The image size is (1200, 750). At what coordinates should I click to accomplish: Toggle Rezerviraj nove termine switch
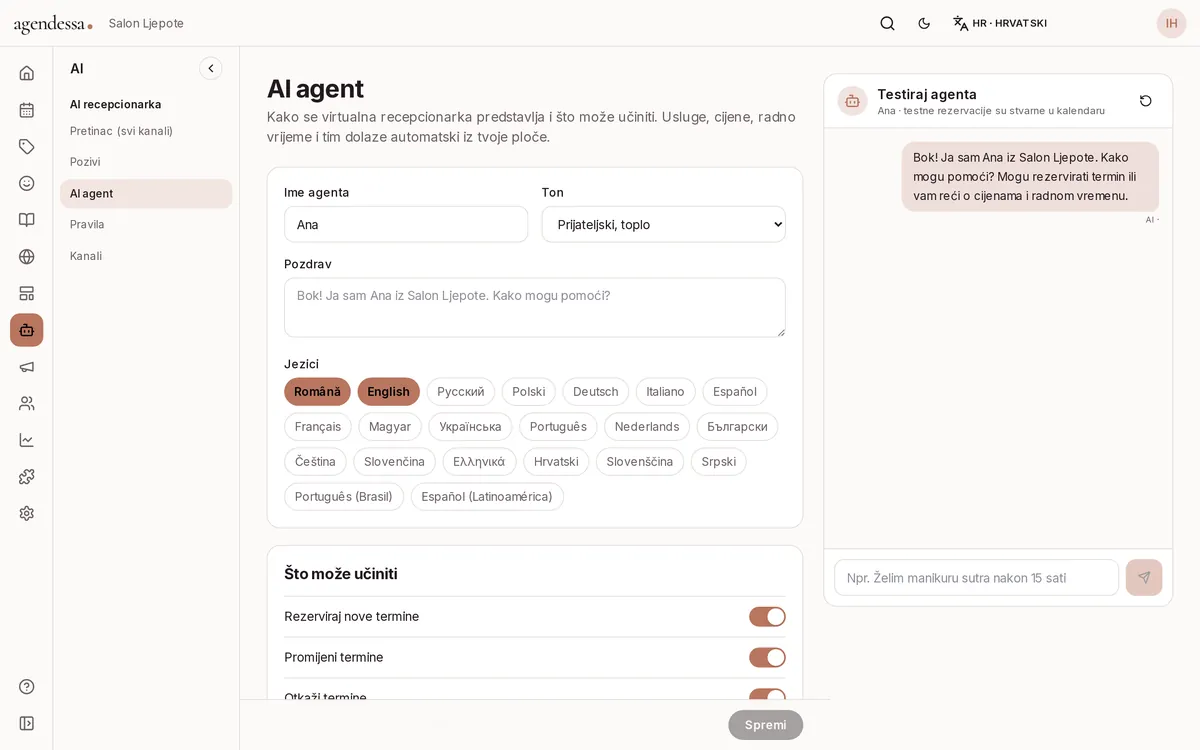point(767,617)
